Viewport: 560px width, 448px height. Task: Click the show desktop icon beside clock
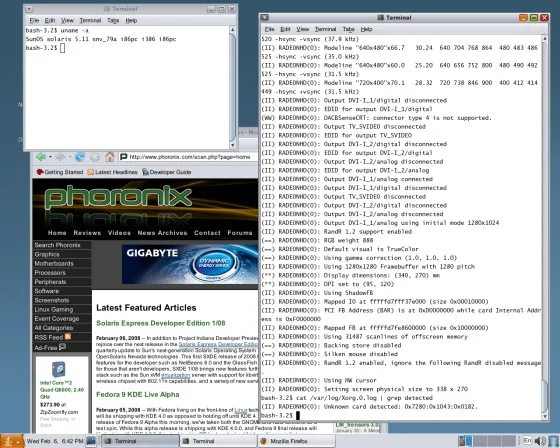[91, 441]
